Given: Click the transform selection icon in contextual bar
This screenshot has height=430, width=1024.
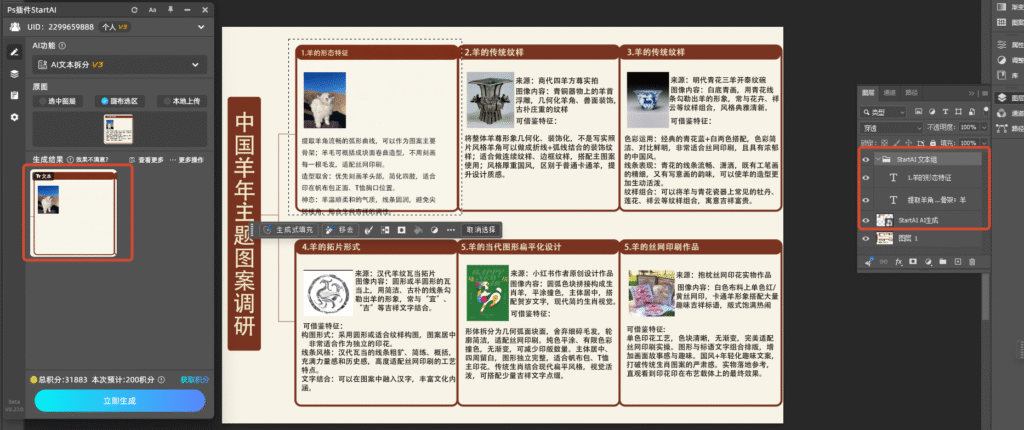Looking at the screenshot, I should [x=385, y=230].
